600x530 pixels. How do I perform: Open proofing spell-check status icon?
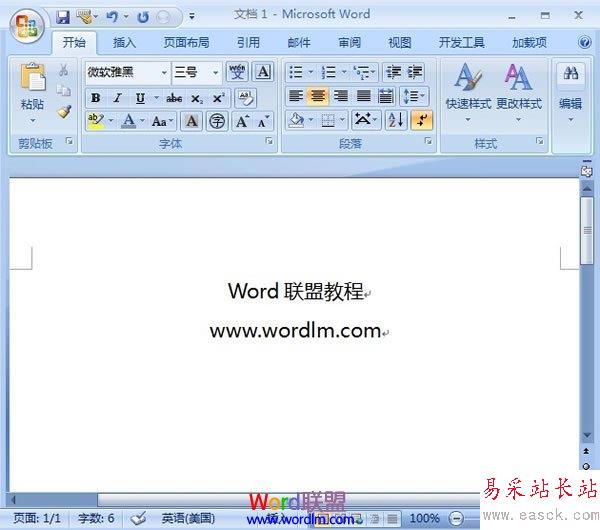[x=138, y=518]
